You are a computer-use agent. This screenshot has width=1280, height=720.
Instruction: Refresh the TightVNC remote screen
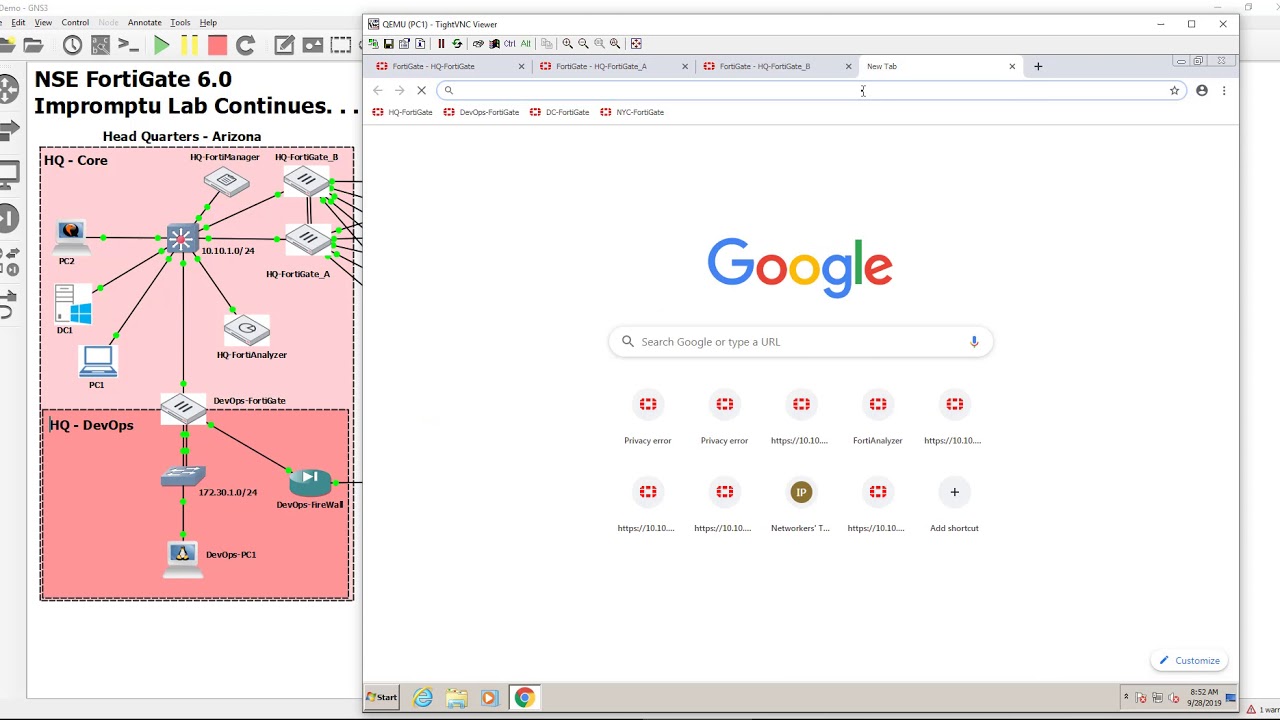457,43
